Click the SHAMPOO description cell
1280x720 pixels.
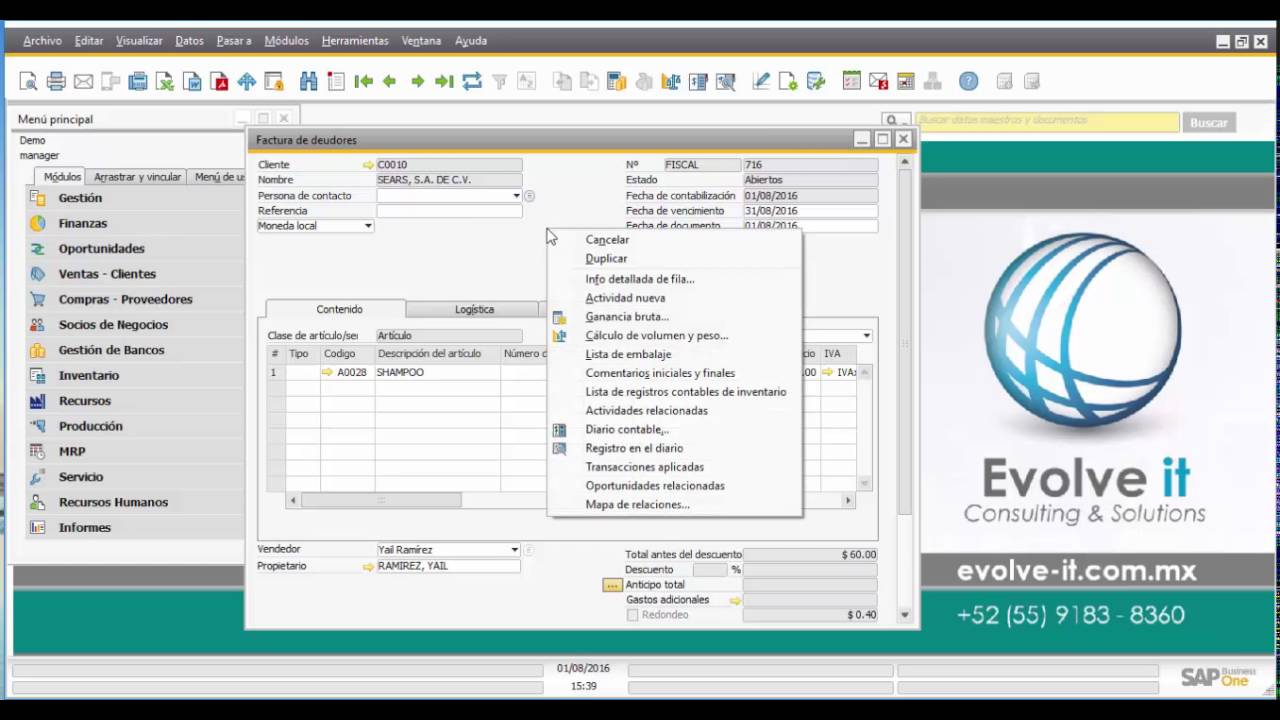click(x=438, y=372)
